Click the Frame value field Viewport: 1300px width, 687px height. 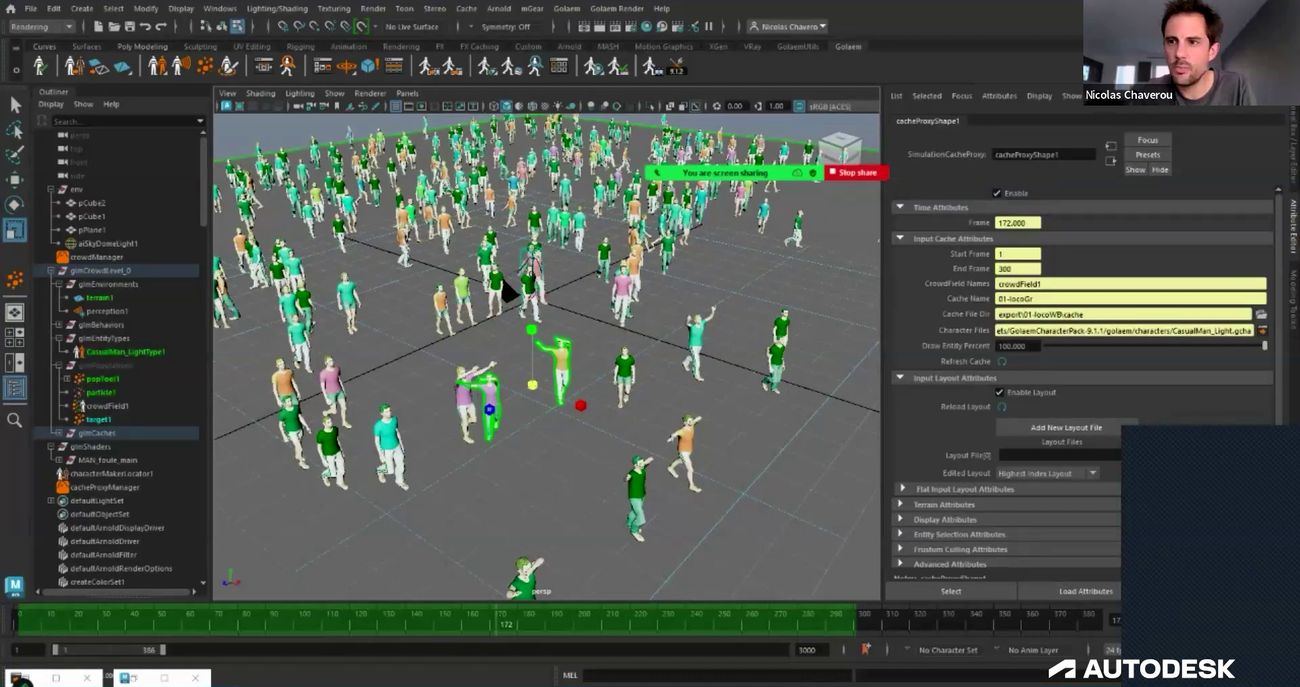click(x=1018, y=223)
